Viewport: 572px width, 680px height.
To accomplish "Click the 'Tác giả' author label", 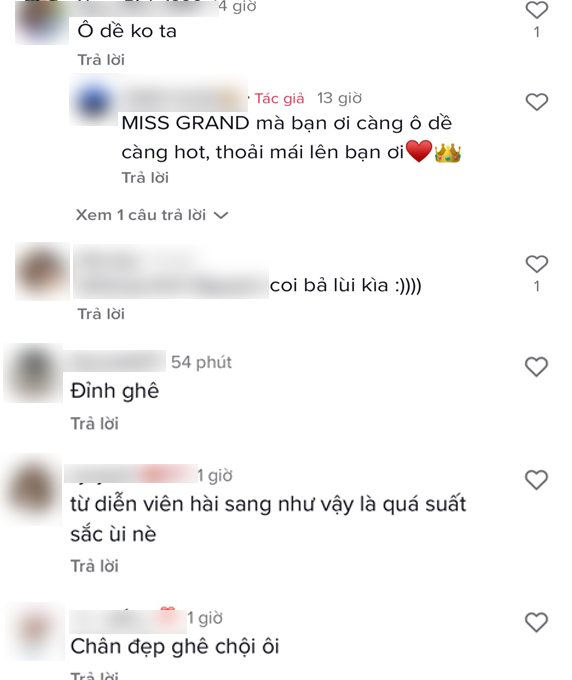I will [x=279, y=98].
